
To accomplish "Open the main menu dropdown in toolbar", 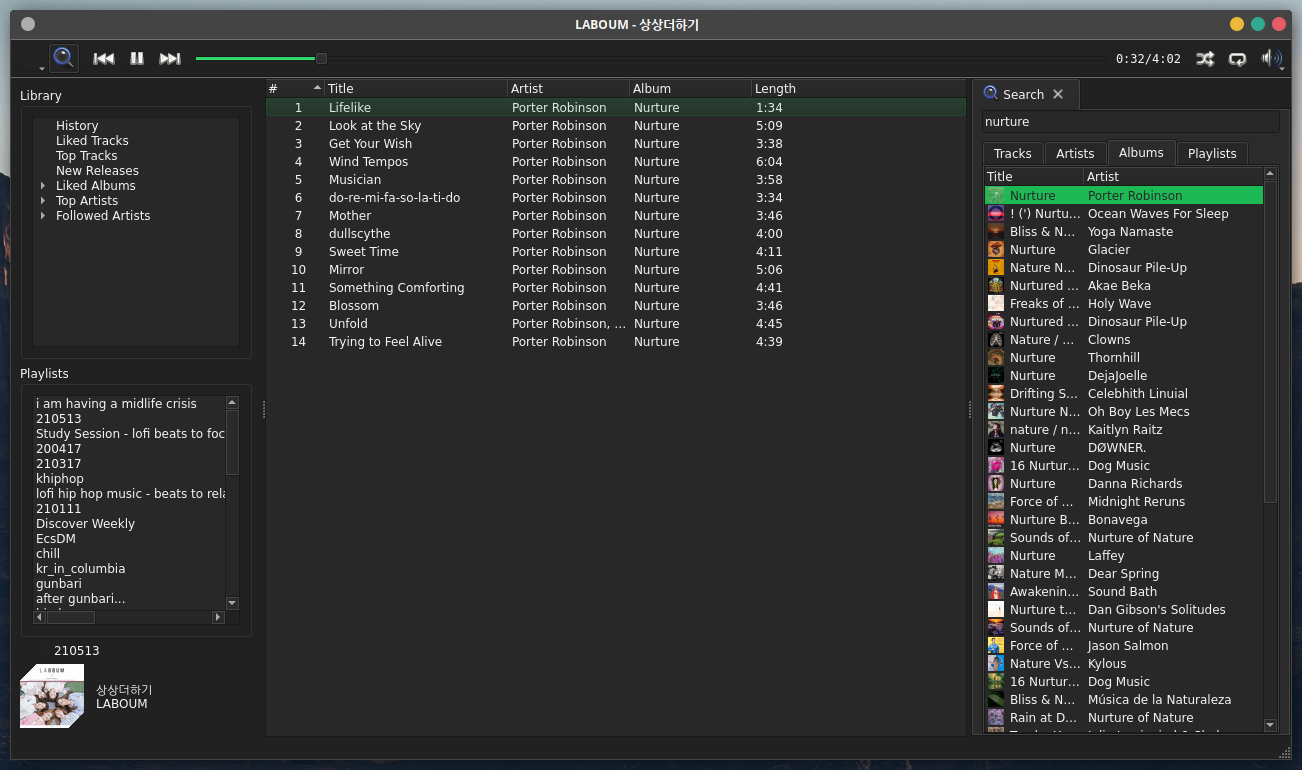I will point(32,59).
